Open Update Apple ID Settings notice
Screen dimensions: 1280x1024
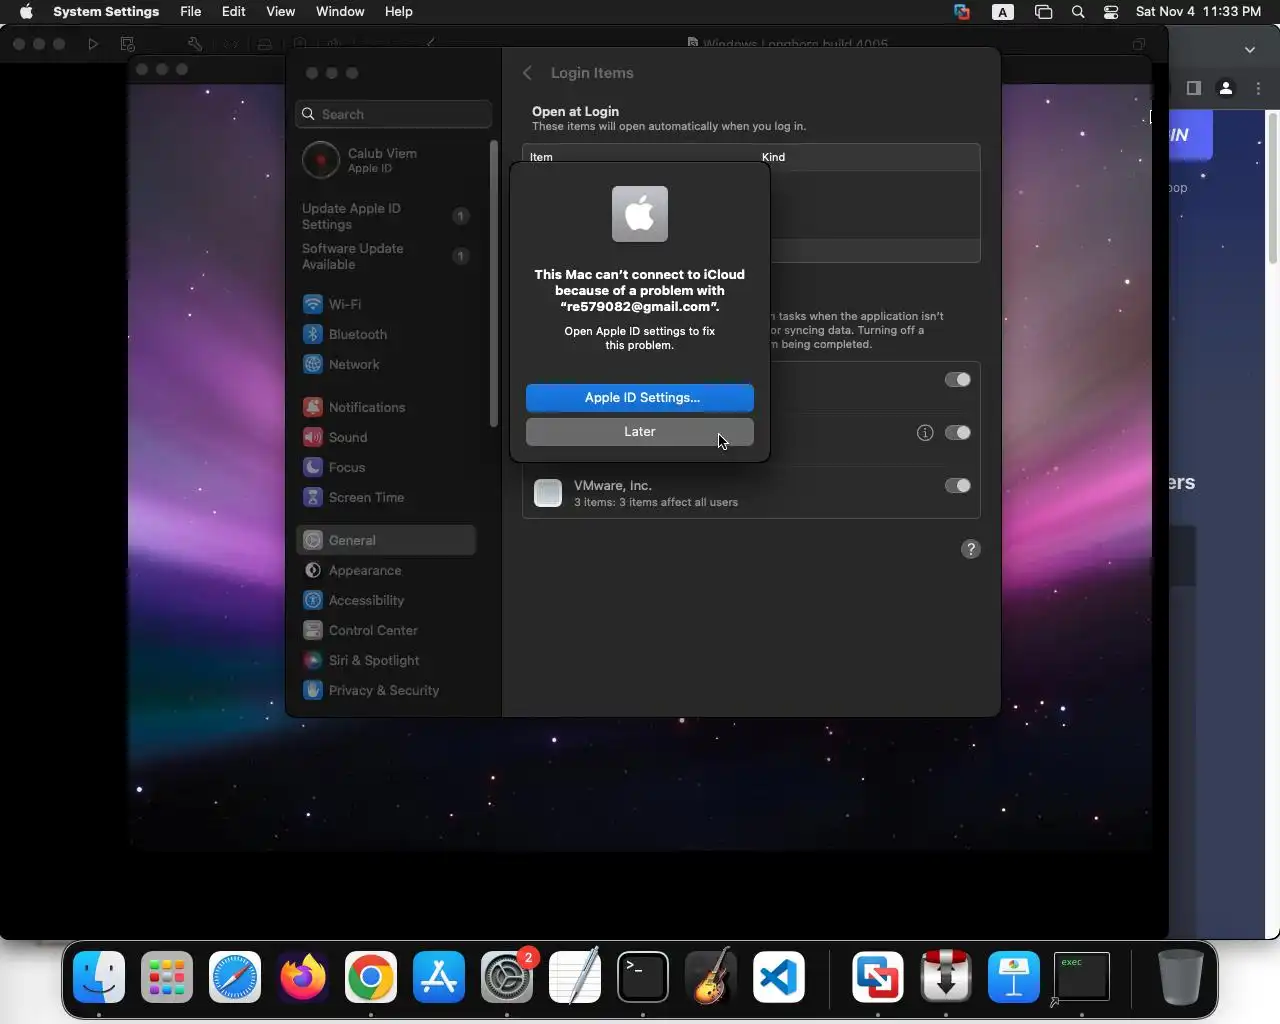point(386,216)
